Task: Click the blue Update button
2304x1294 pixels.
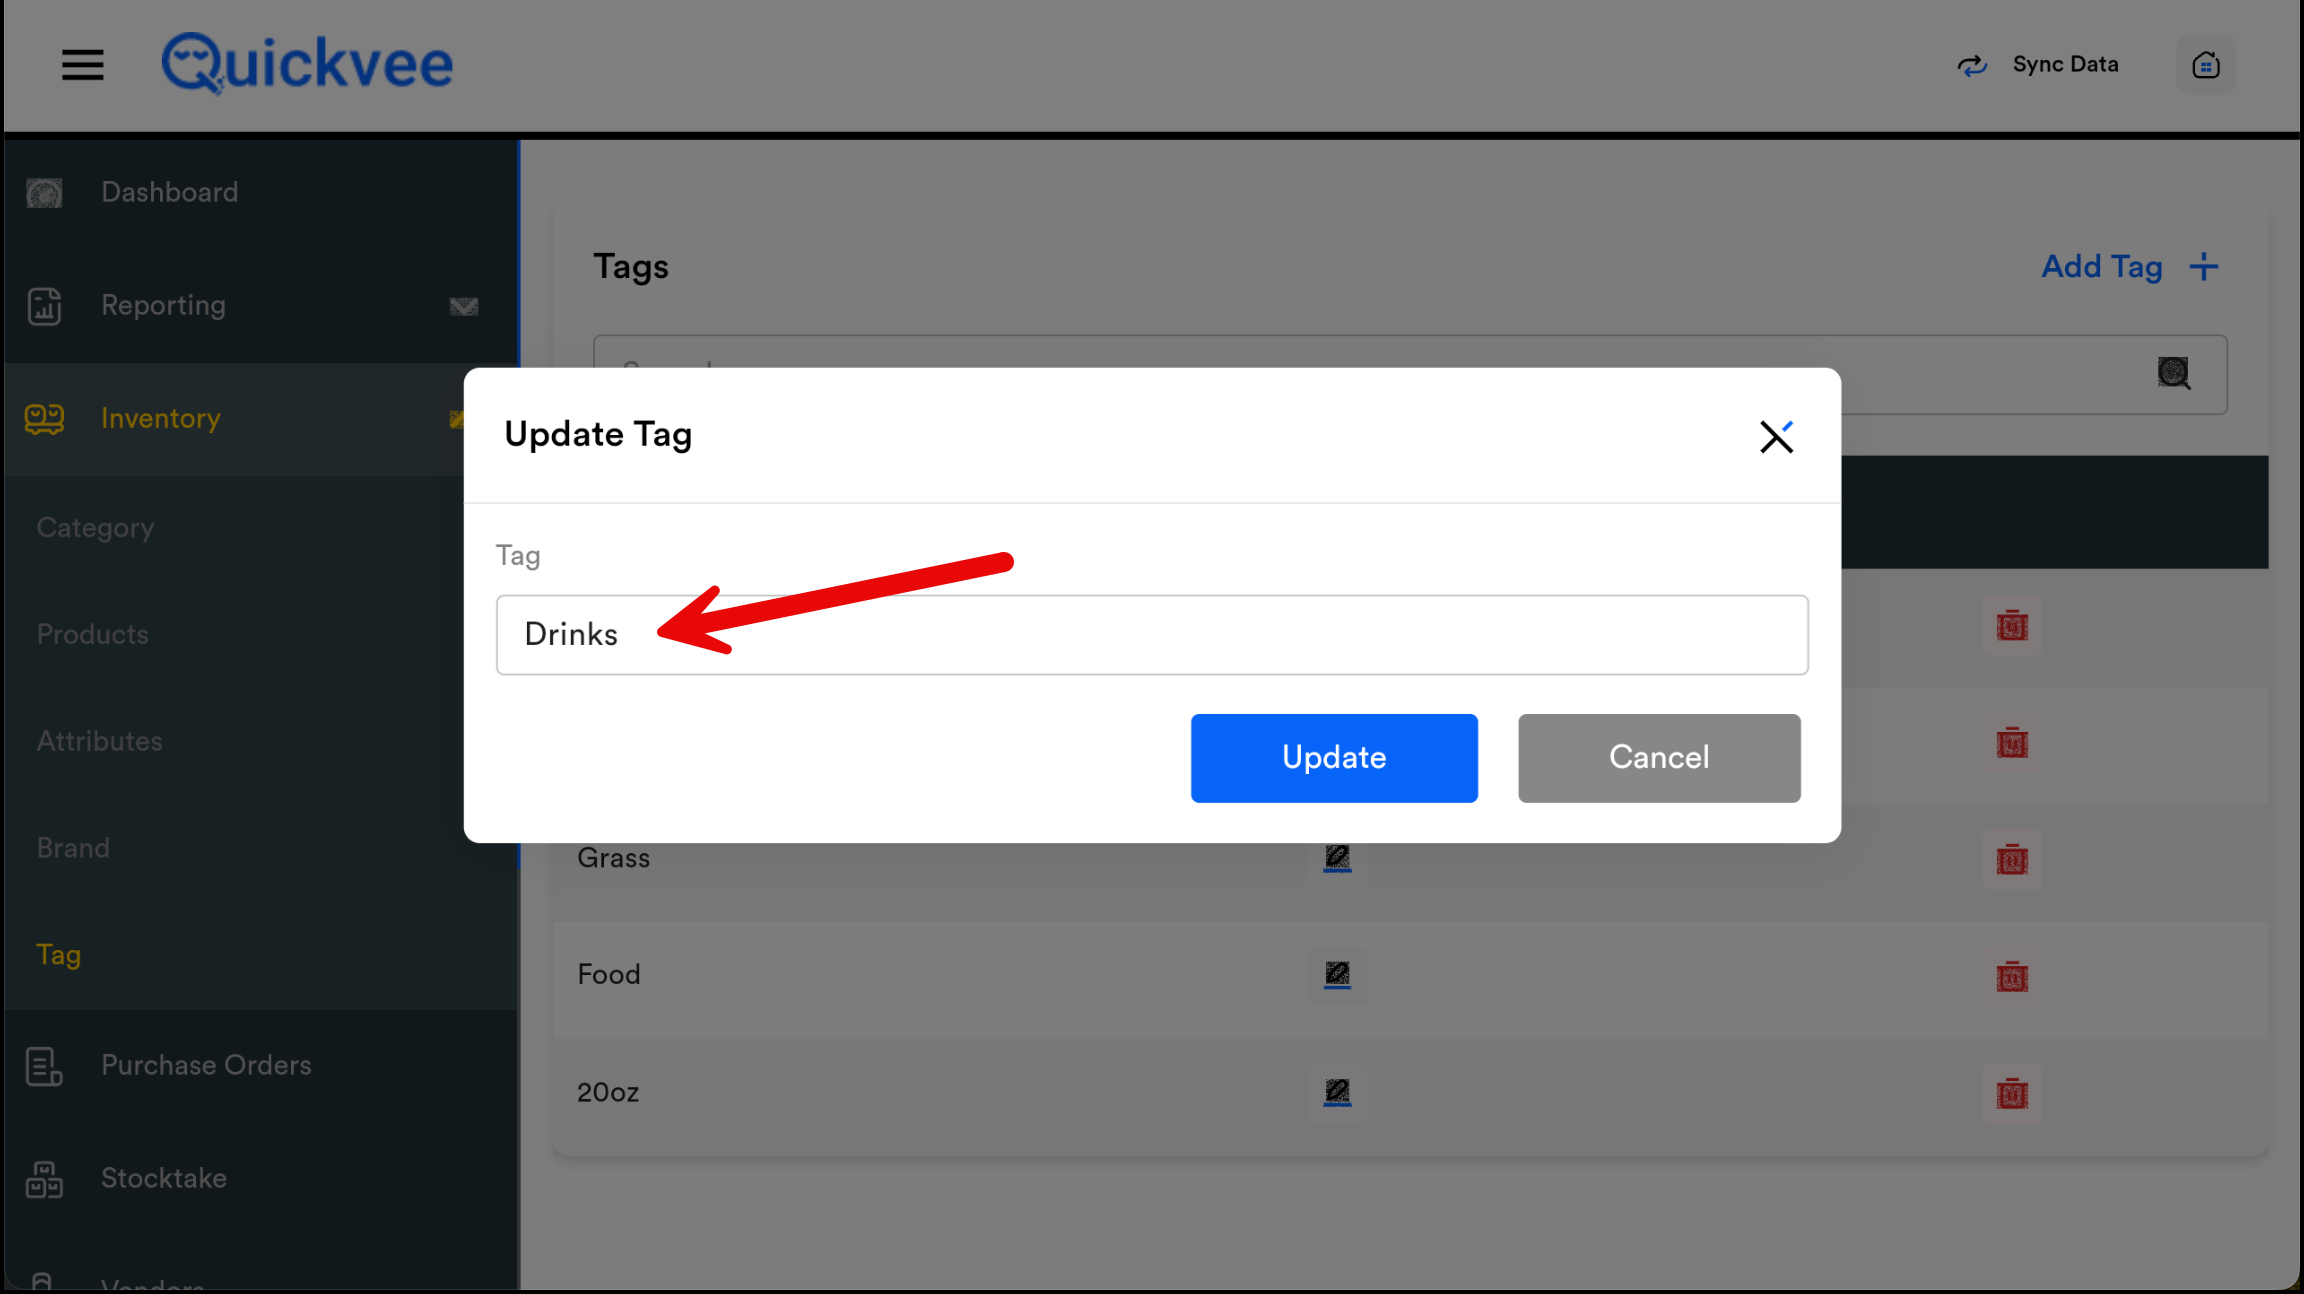Action: (x=1333, y=758)
